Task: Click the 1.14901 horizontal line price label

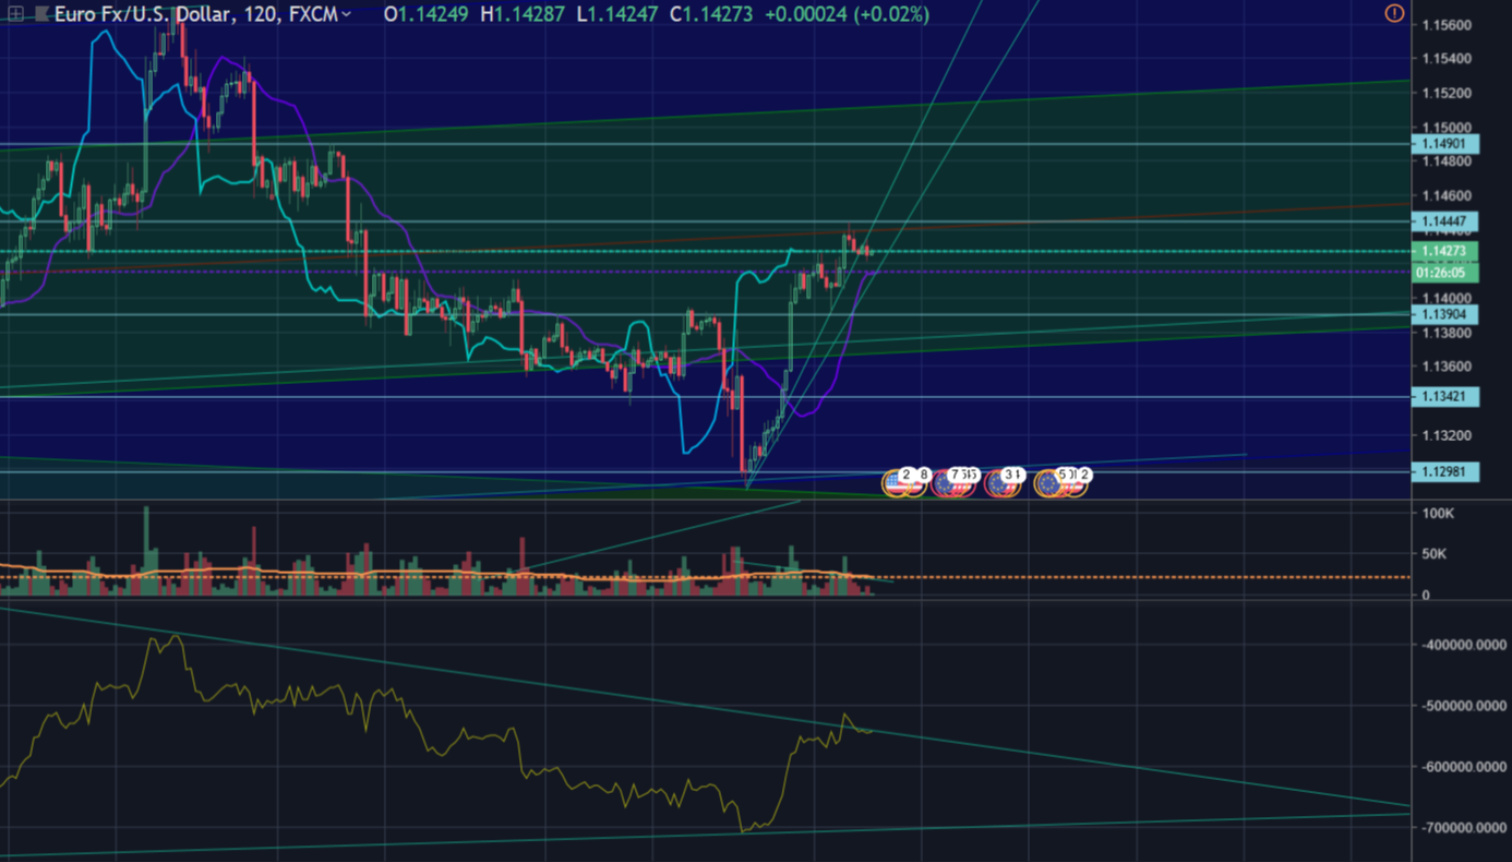Action: 1444,144
